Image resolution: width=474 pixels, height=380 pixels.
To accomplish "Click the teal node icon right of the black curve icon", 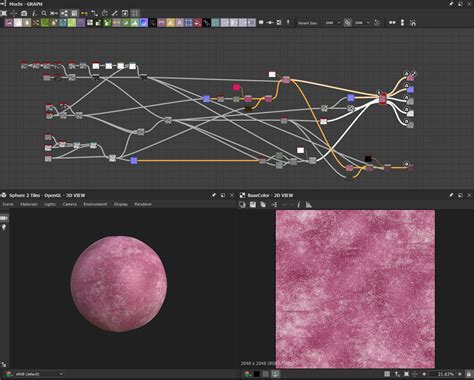I will pyautogui.click(x=216, y=23).
